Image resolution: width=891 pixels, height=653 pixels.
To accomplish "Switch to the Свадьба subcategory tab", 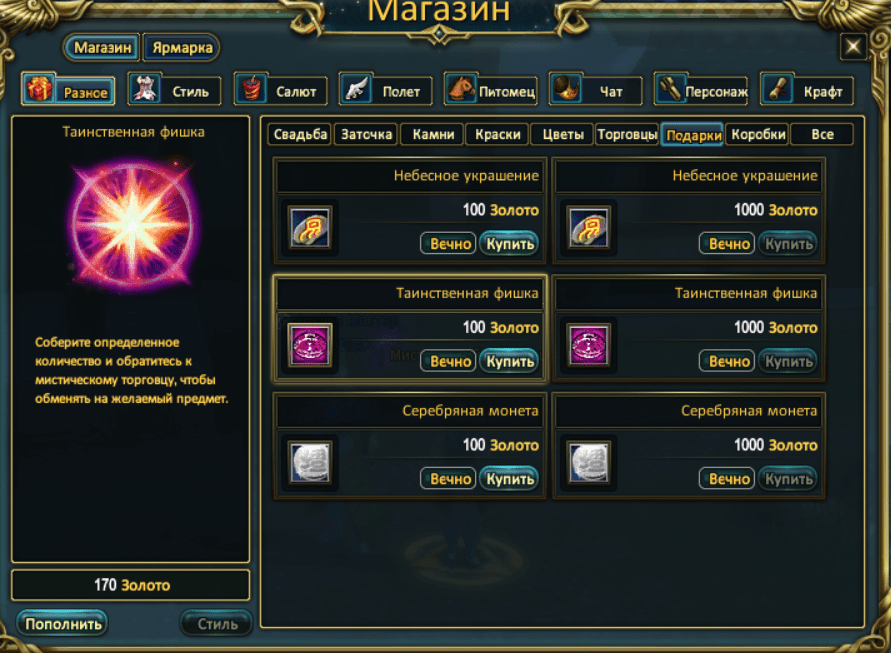I will click(x=300, y=135).
